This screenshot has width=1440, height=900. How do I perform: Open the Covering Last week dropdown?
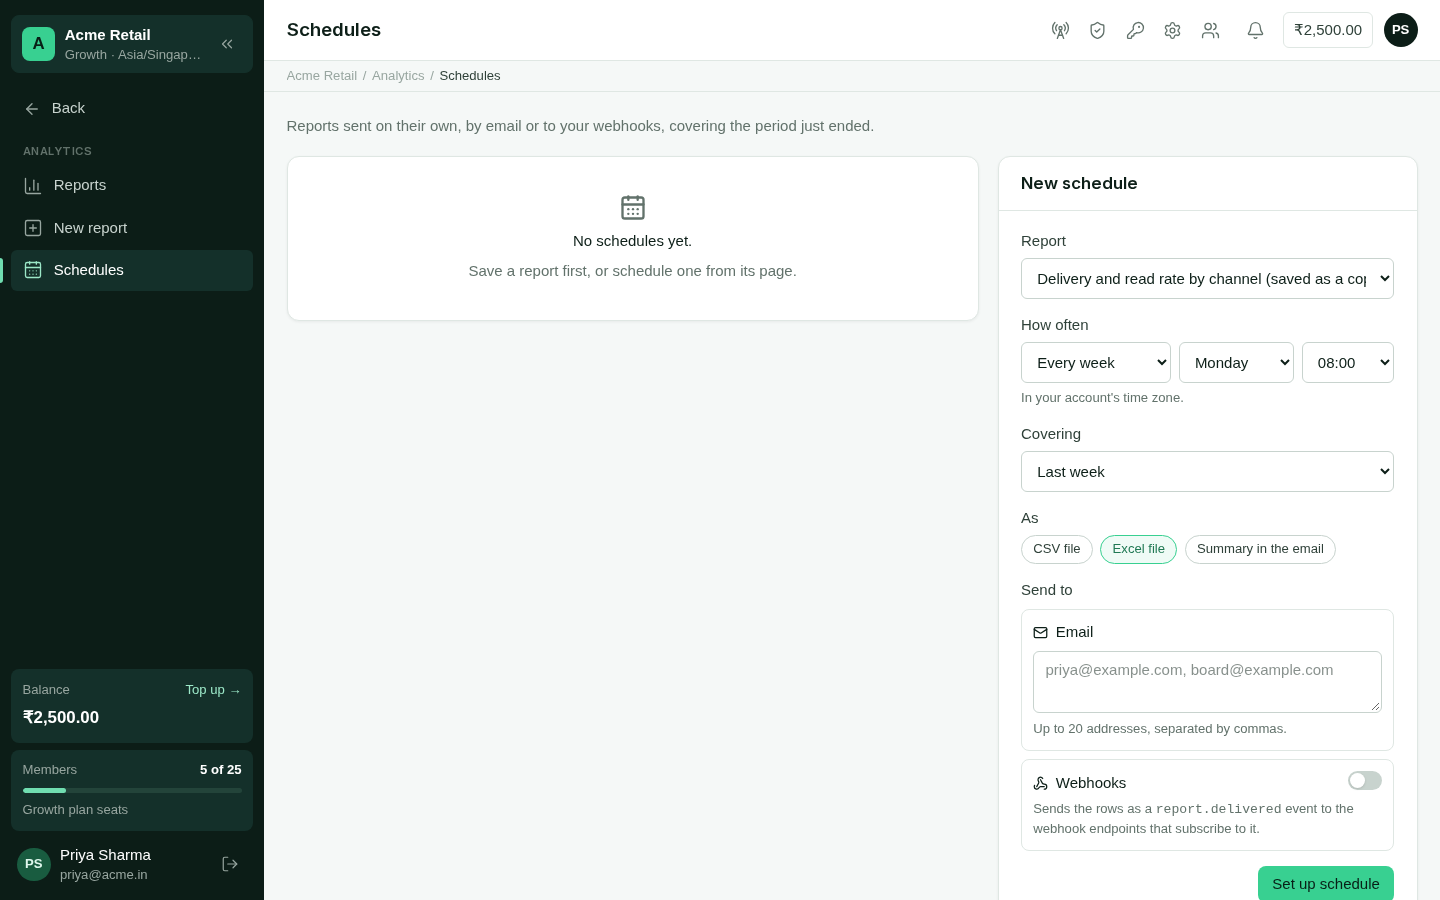[1207, 472]
